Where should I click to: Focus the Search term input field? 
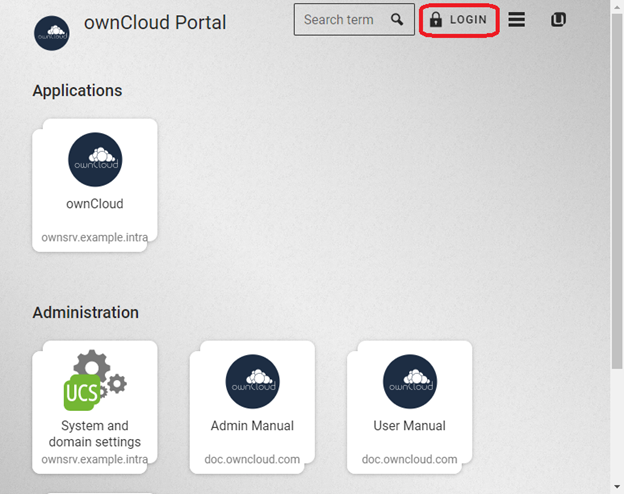point(354,20)
